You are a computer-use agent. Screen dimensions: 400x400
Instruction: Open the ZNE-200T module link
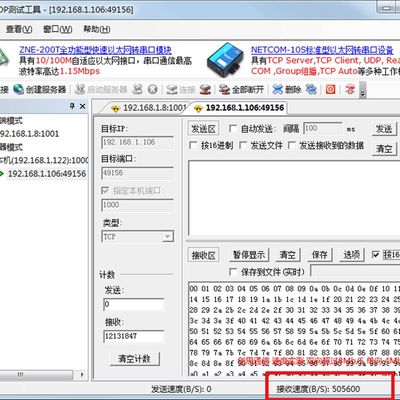[95, 50]
